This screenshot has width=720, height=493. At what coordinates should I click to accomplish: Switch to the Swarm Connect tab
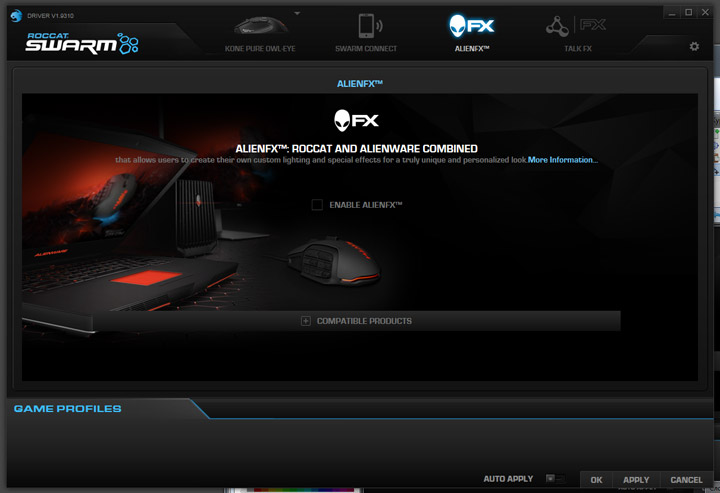[366, 33]
